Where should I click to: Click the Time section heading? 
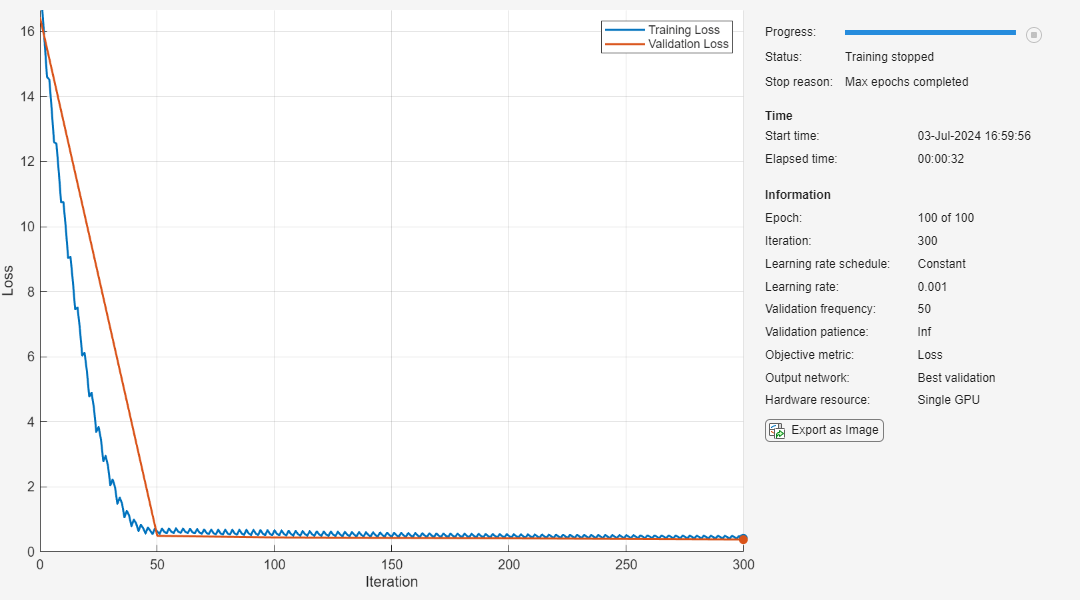(779, 116)
